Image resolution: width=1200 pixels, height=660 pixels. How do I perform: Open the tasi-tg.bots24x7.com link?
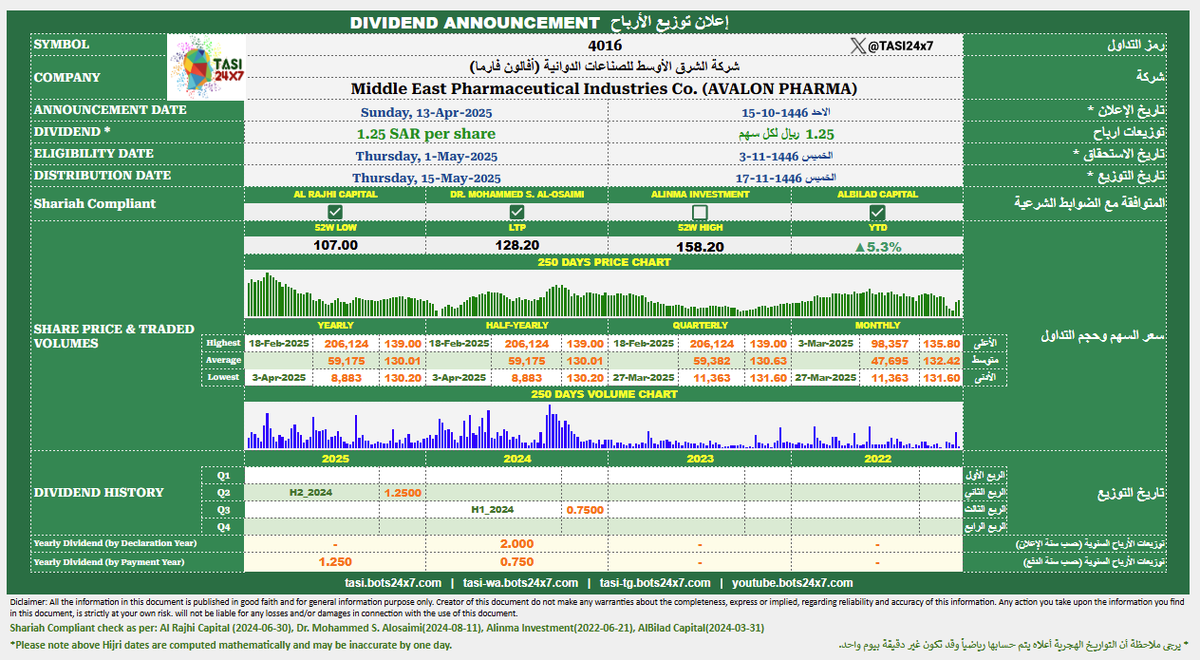[x=655, y=582]
